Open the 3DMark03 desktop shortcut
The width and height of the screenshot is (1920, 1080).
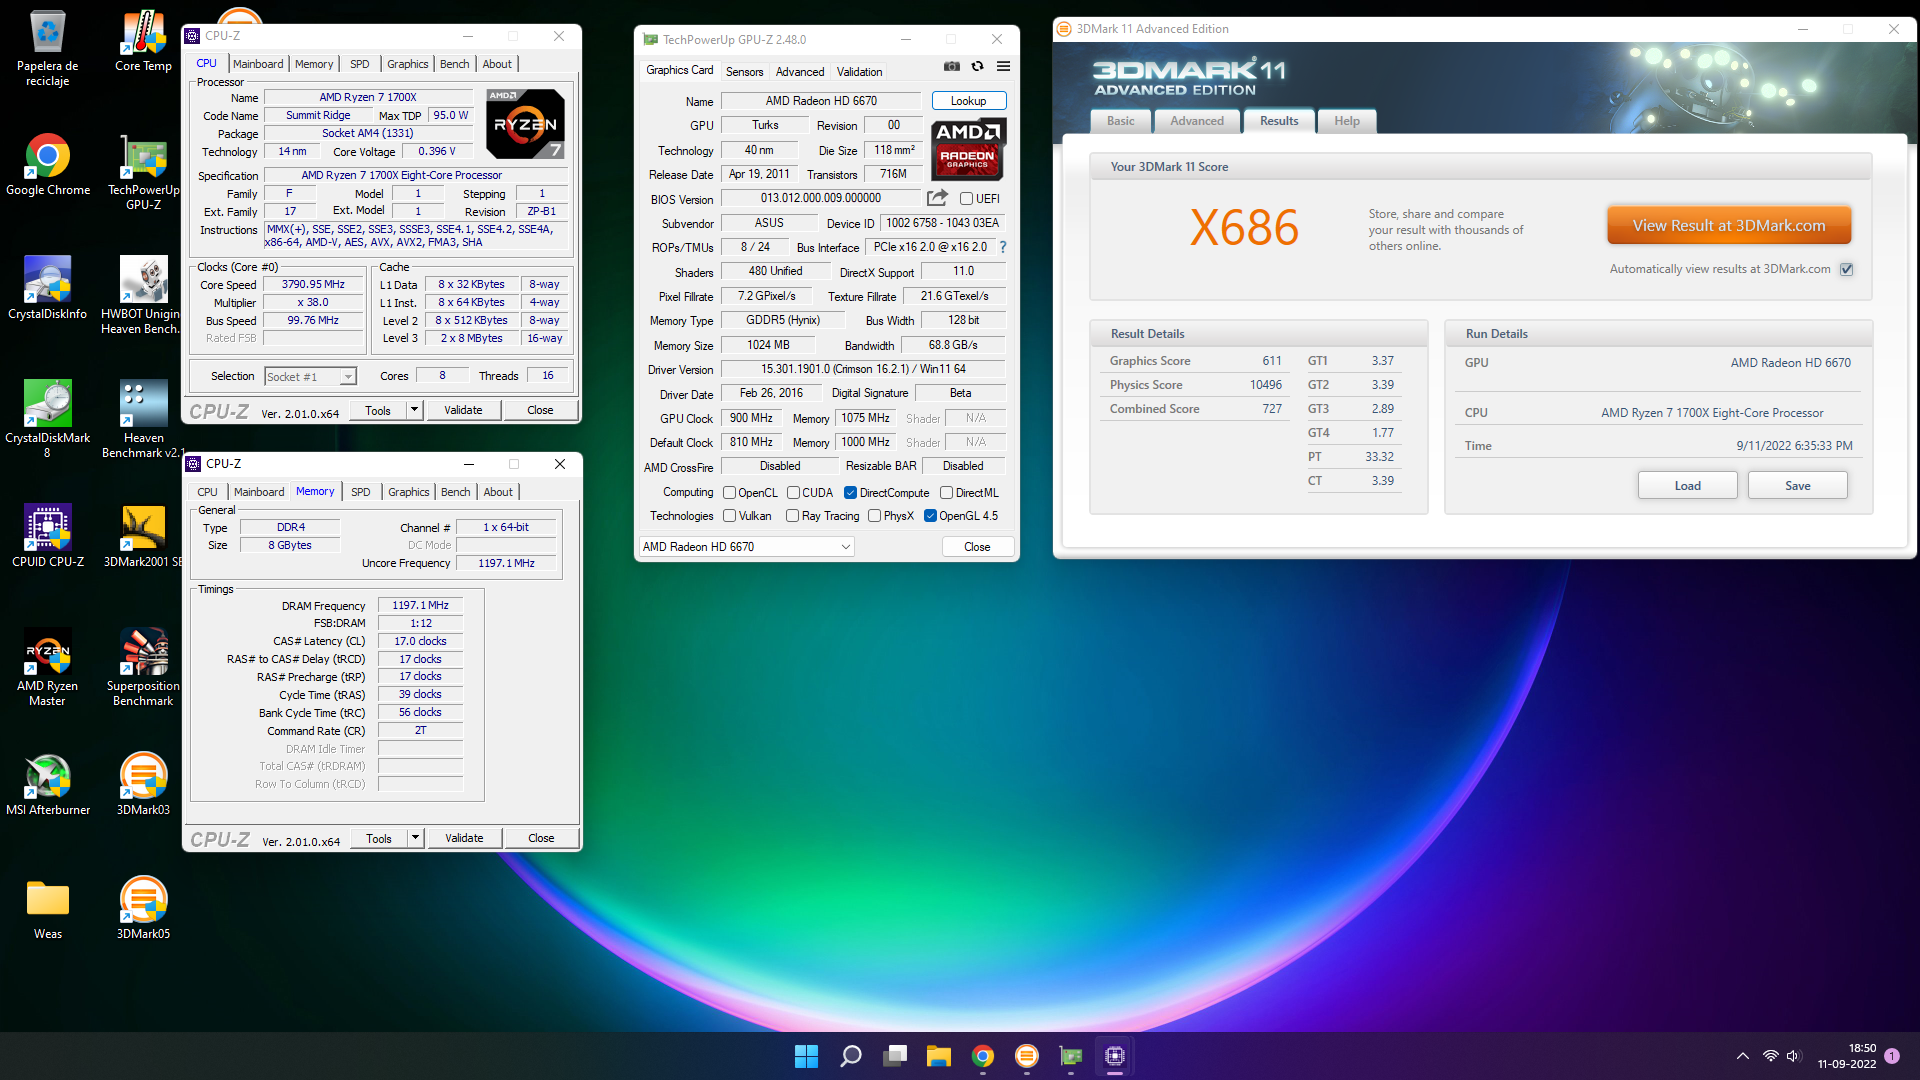click(x=143, y=786)
